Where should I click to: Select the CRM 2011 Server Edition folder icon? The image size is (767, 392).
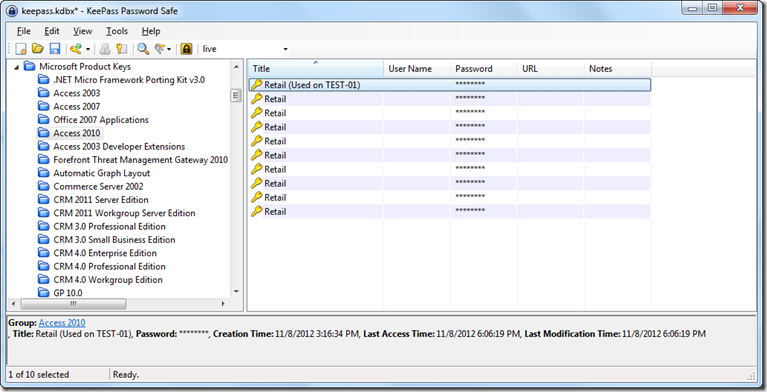click(44, 200)
